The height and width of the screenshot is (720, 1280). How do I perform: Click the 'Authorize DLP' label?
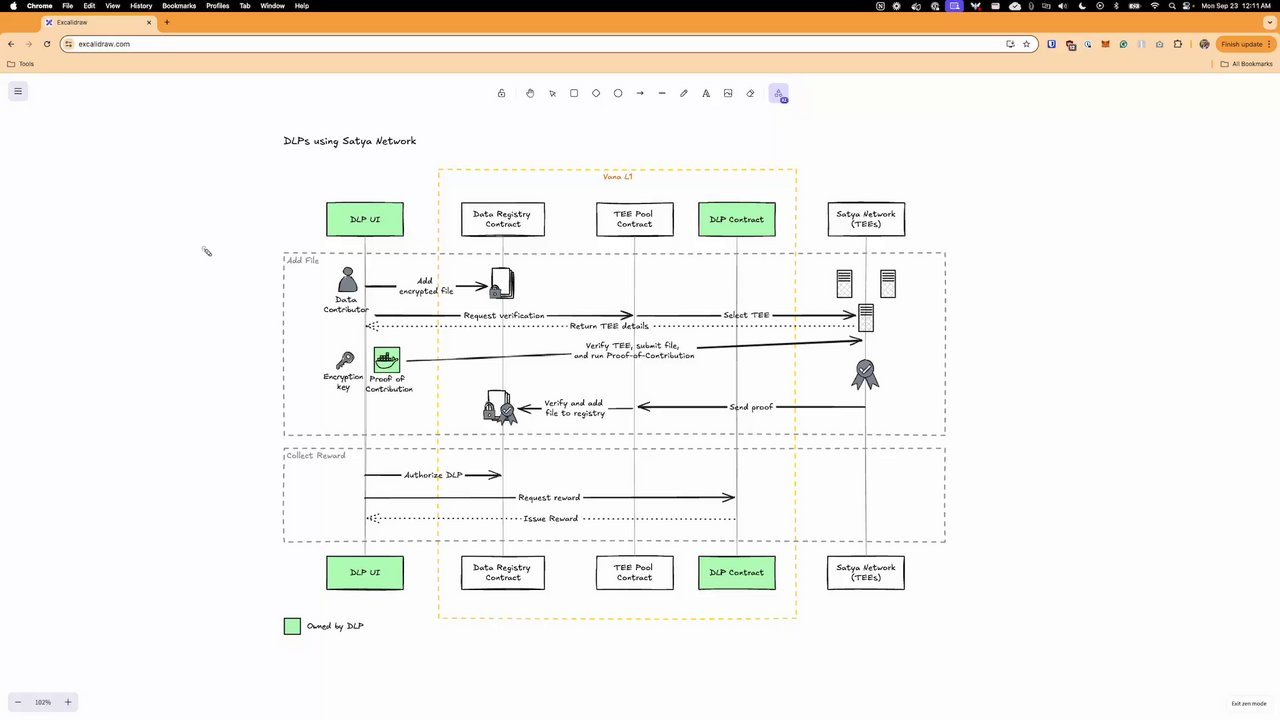[433, 475]
